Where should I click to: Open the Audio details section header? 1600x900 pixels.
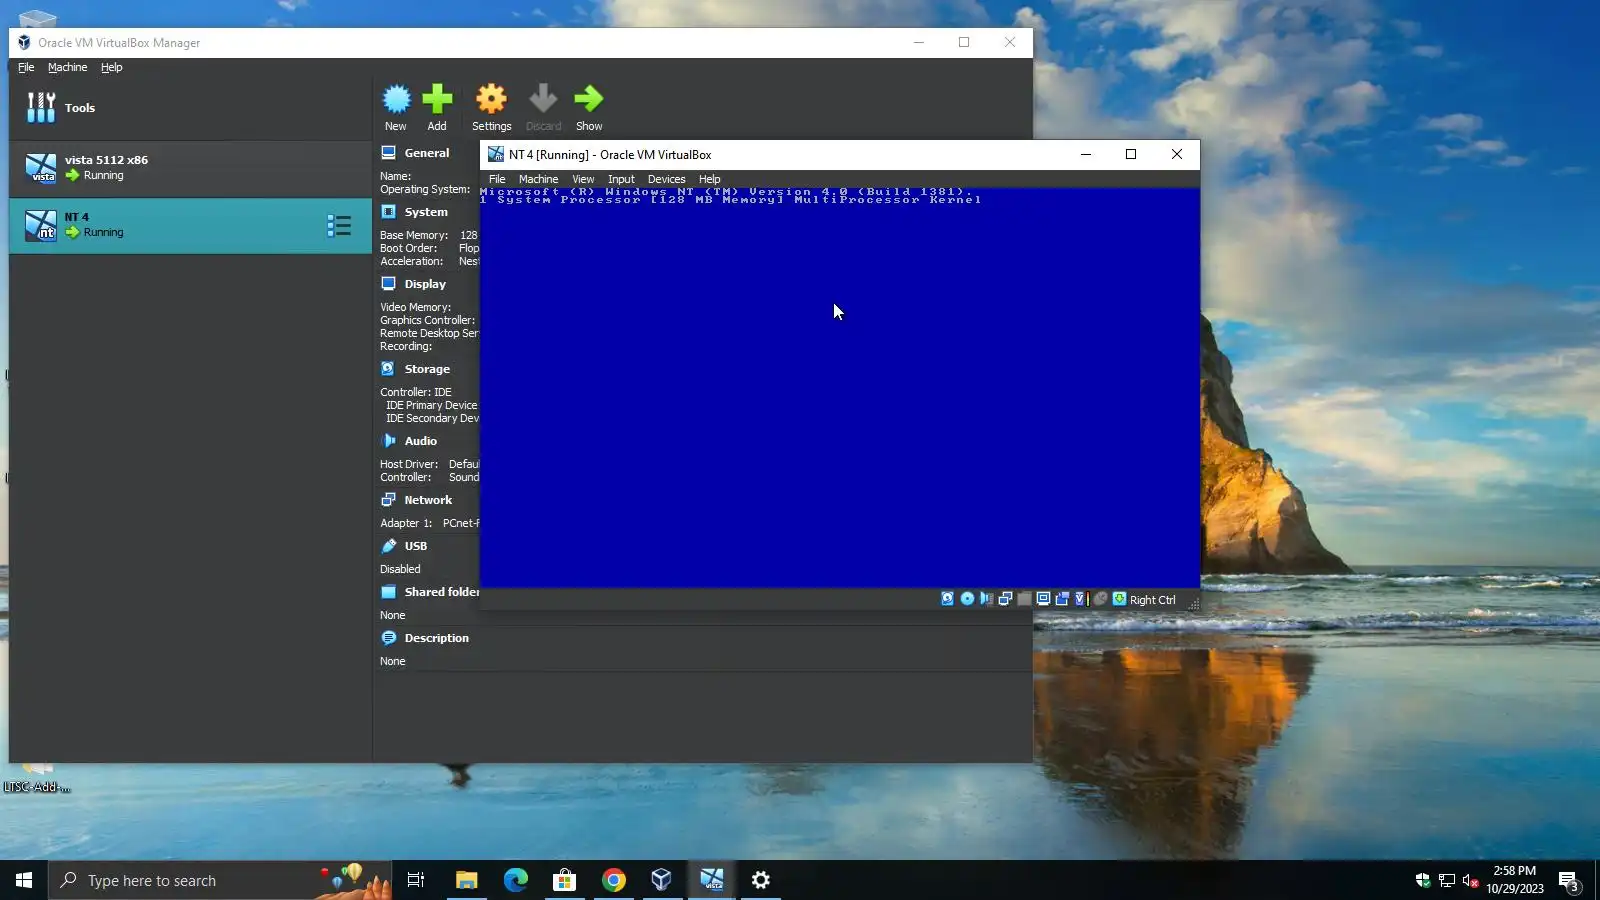click(421, 441)
